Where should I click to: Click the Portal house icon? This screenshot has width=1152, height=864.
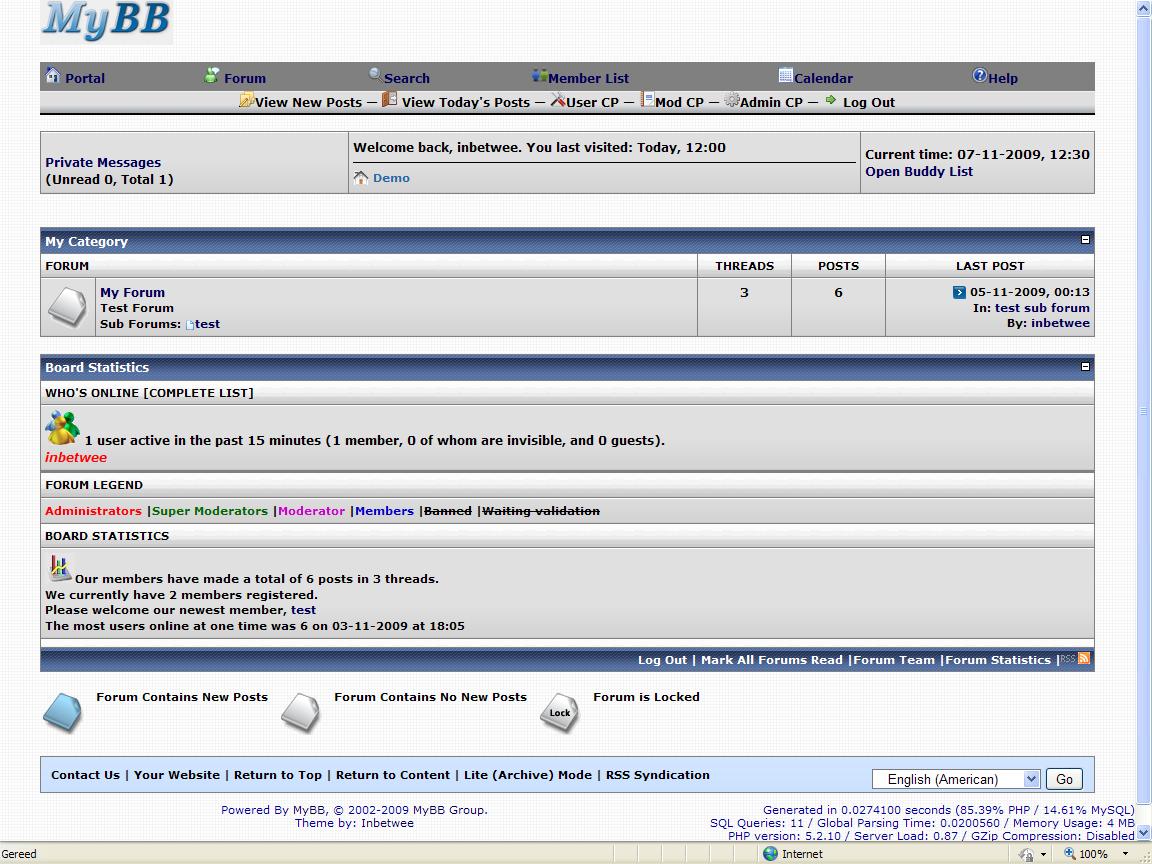tap(53, 75)
